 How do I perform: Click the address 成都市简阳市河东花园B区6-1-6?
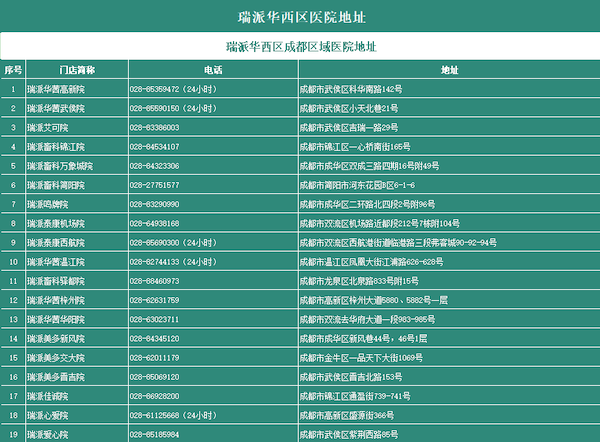(357, 185)
